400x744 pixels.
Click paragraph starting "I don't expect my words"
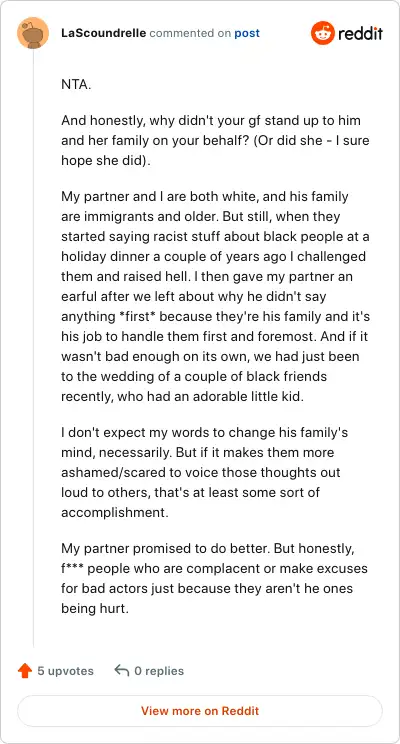click(x=206, y=472)
